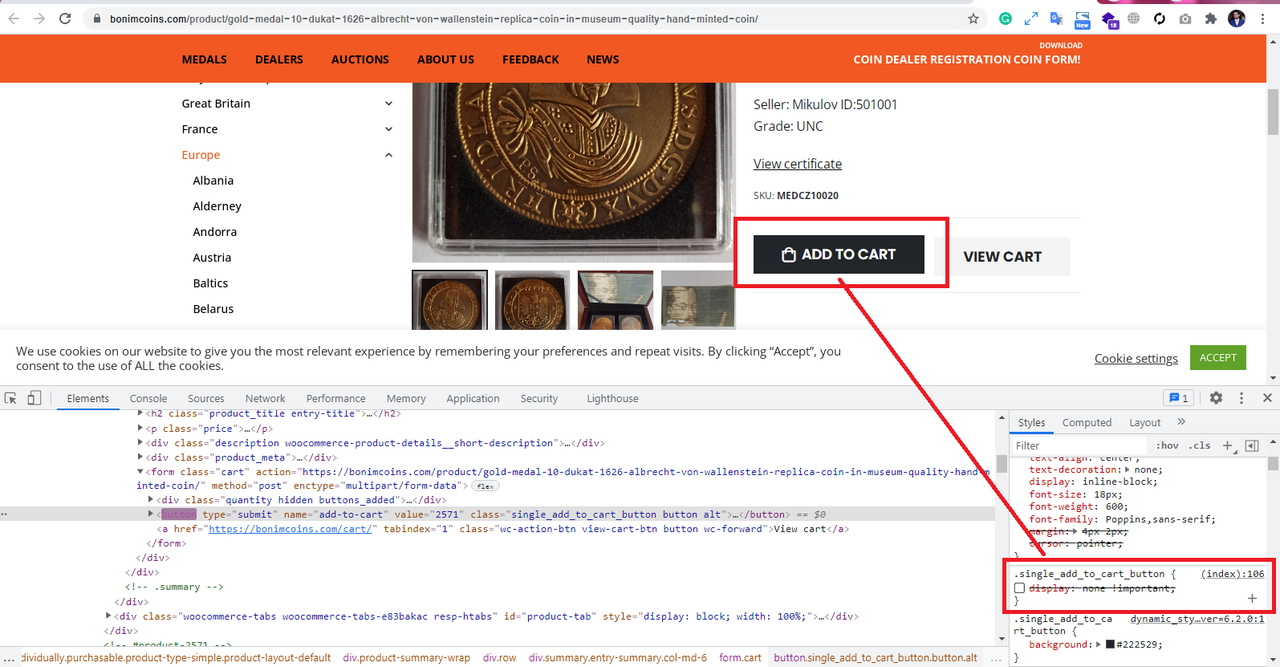Screen dimensions: 1280x667
Task: Collapse the form class cart node
Action: coord(141,472)
